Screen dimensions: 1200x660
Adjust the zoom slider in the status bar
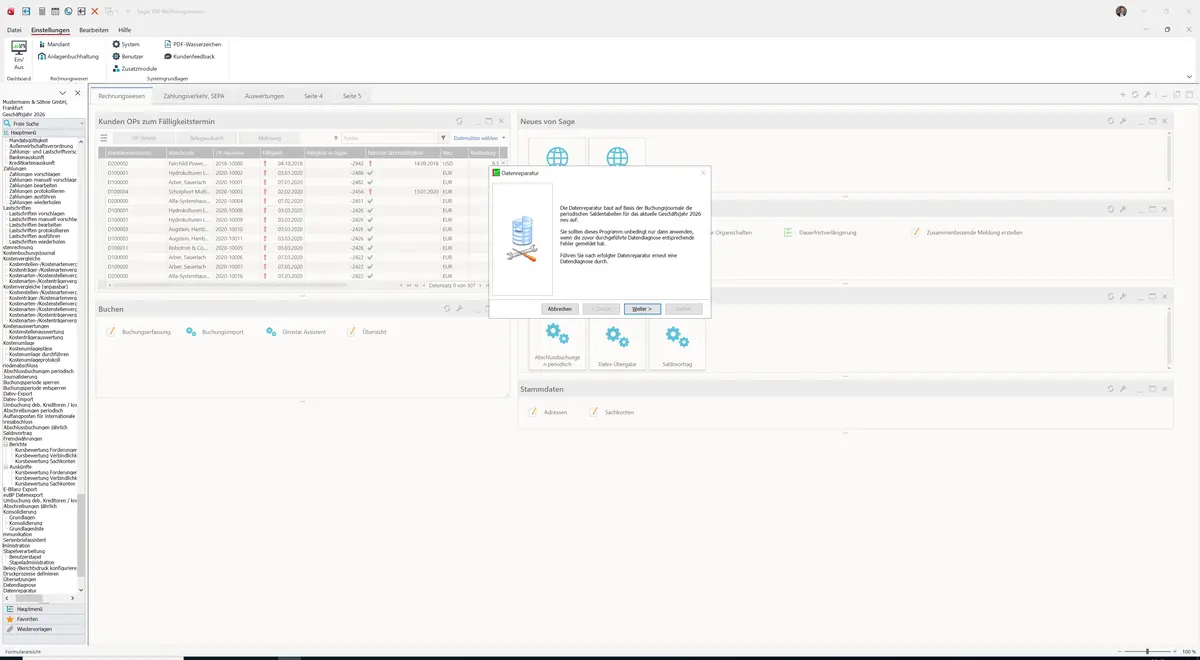point(1146,651)
